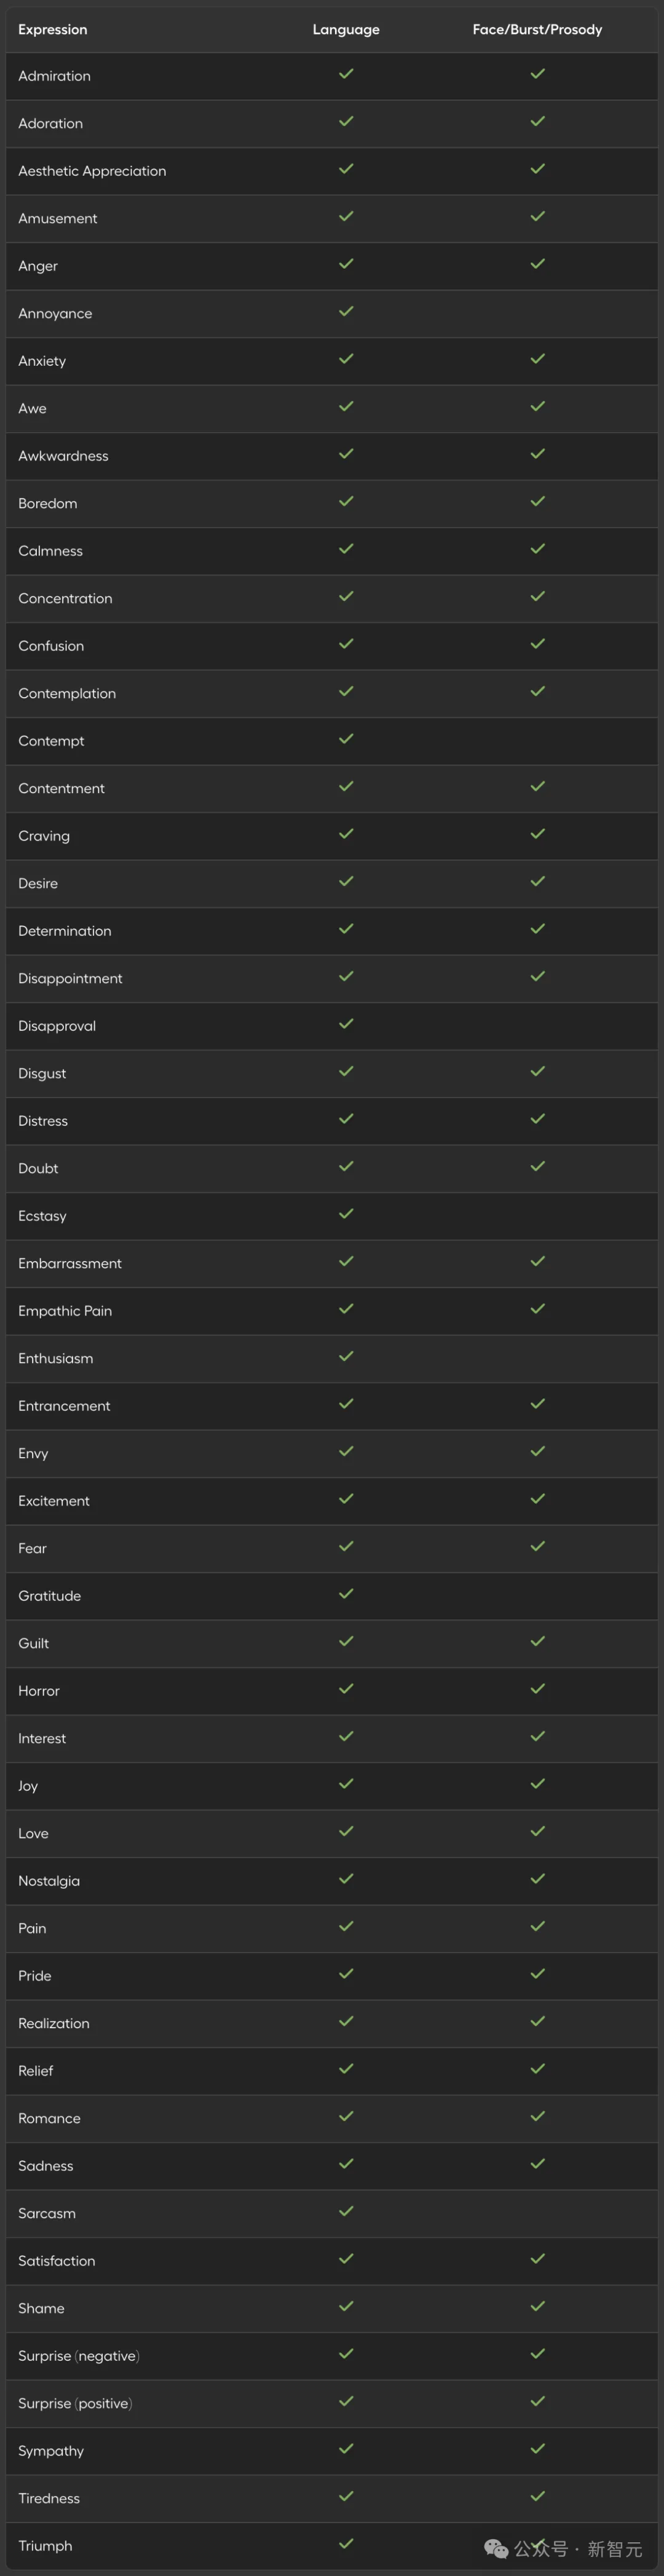The height and width of the screenshot is (2576, 664).
Task: Click the Language checkmark for Admiration
Action: click(346, 74)
